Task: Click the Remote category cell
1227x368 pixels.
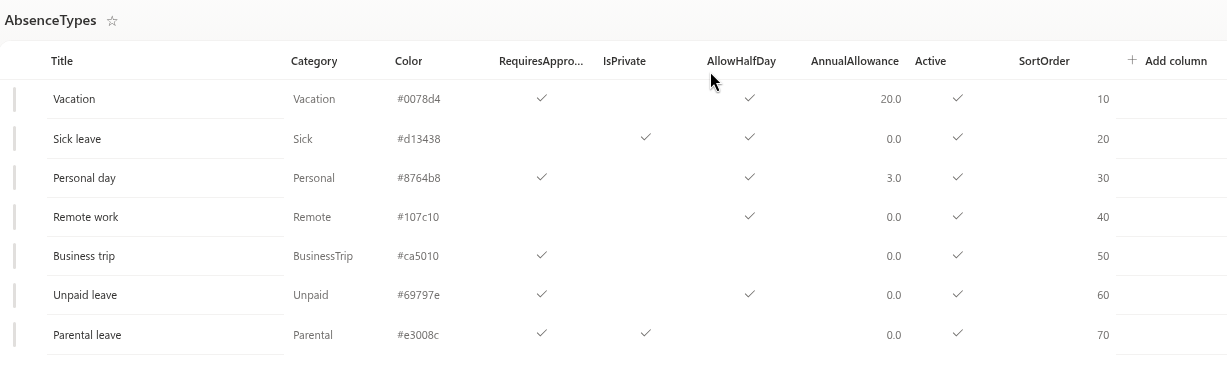Action: (312, 217)
